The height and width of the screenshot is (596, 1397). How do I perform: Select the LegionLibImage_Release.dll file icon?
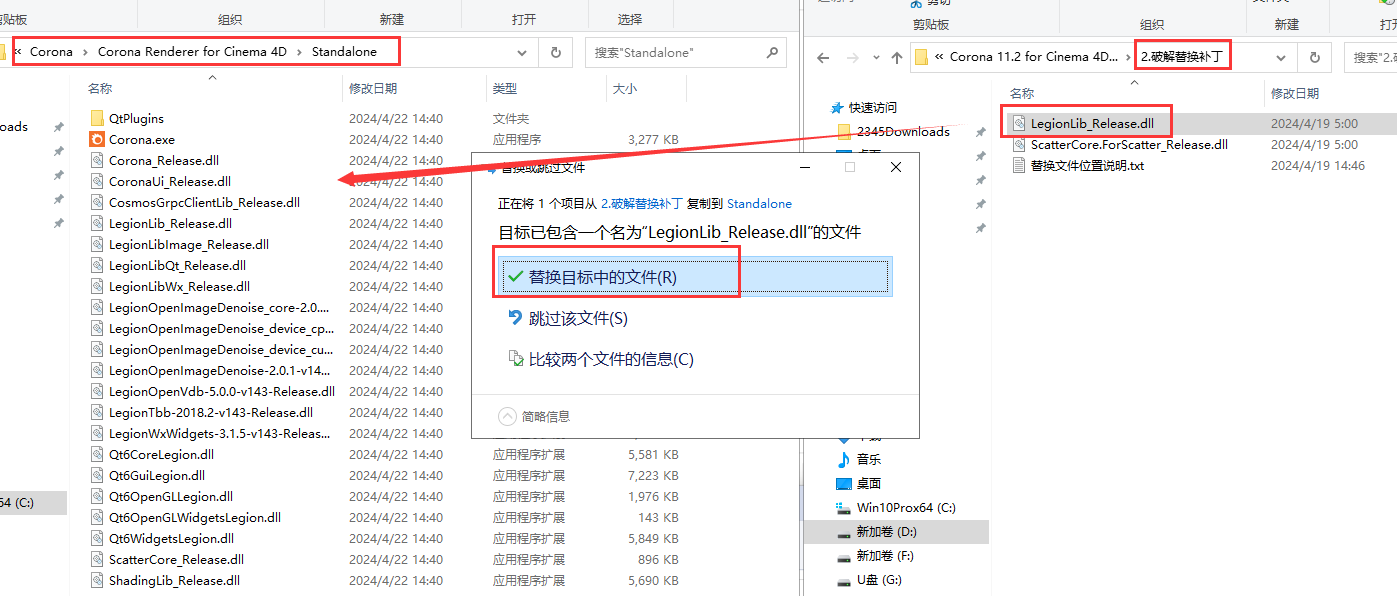[x=97, y=244]
